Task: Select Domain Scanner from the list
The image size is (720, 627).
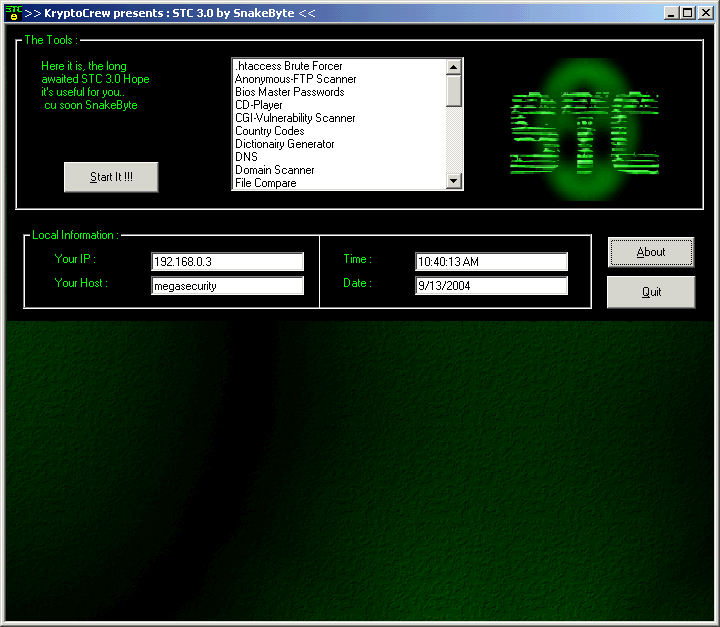Action: tap(274, 170)
